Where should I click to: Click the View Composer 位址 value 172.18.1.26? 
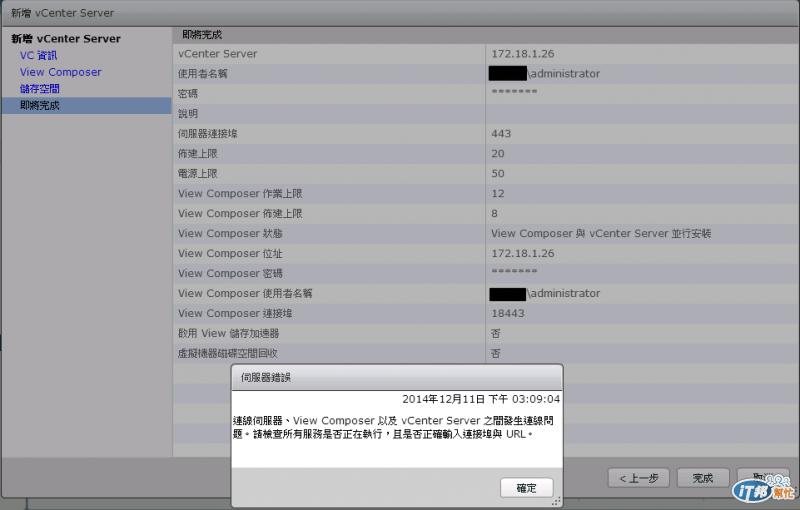(522, 253)
